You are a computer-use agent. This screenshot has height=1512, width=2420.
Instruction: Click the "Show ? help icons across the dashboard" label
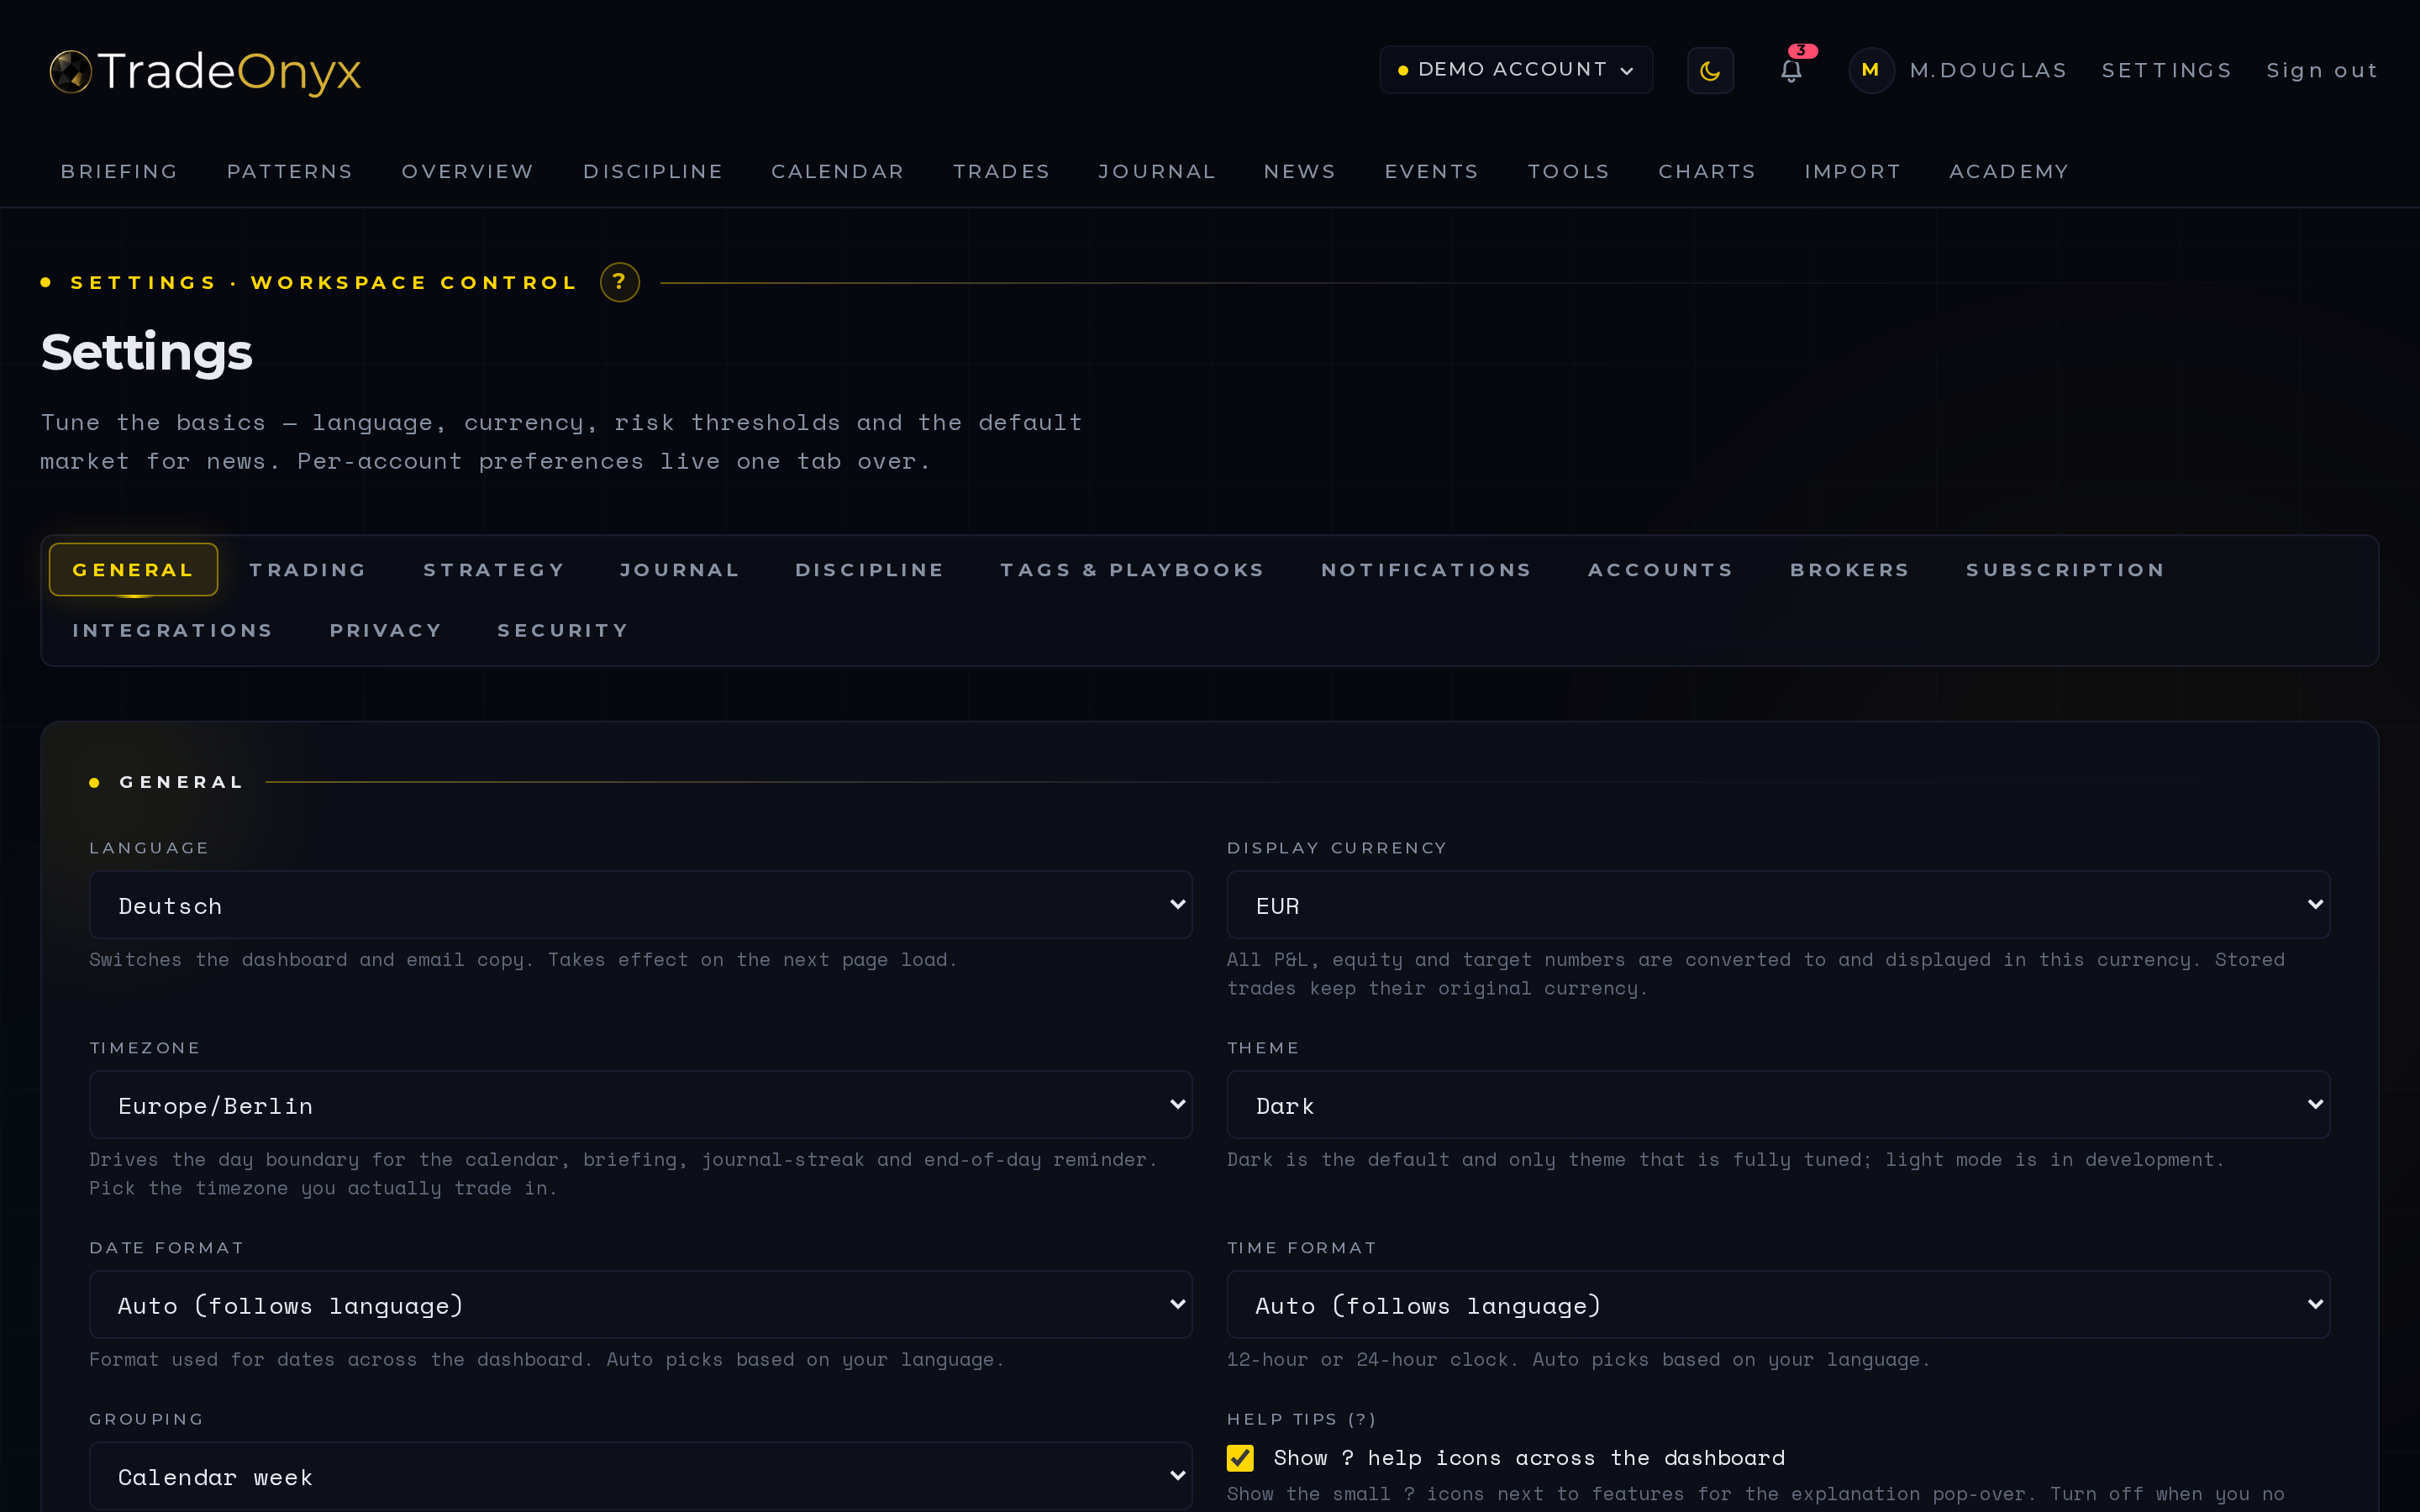coord(1529,1458)
